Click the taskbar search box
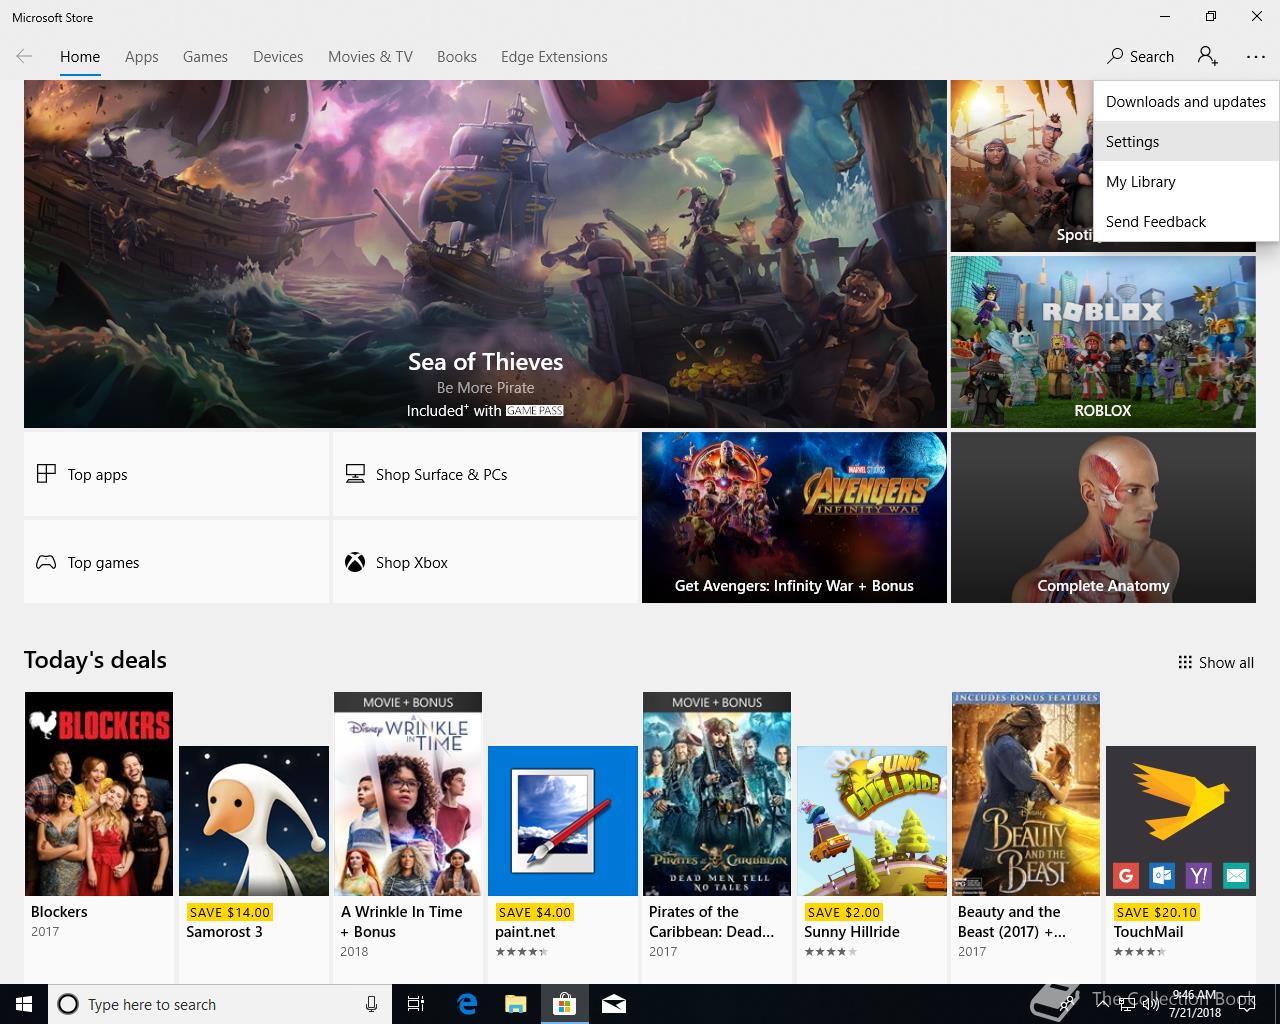Screen dimensions: 1280x1024 [x=220, y=1004]
